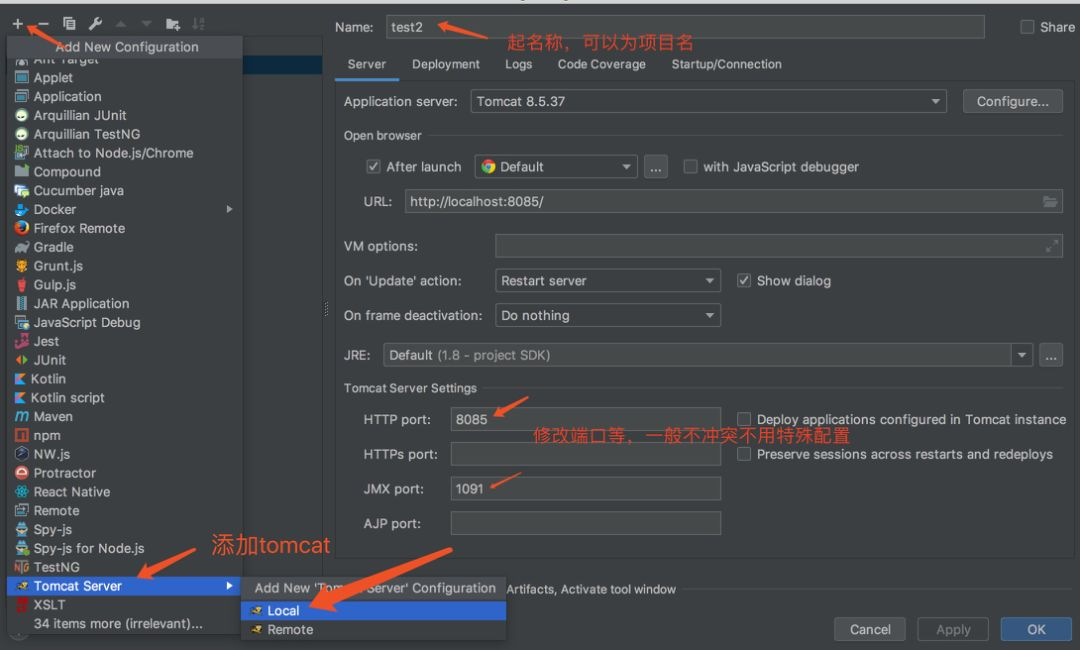Switch to the Server tab
This screenshot has height=650, width=1080.
(366, 64)
